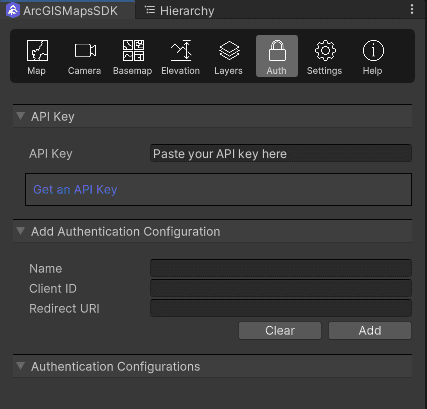Image resolution: width=427 pixels, height=409 pixels.
Task: Click the Name field label
Action: tap(46, 269)
